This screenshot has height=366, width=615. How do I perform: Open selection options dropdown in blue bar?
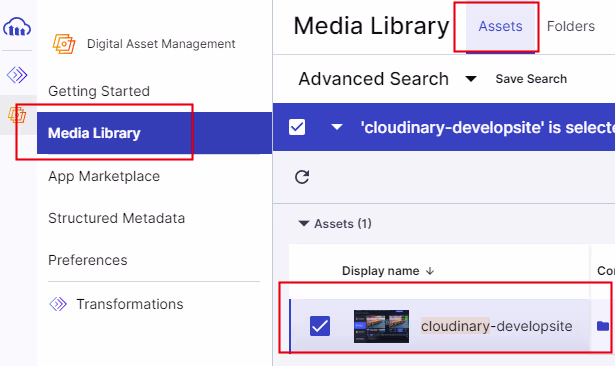(337, 127)
